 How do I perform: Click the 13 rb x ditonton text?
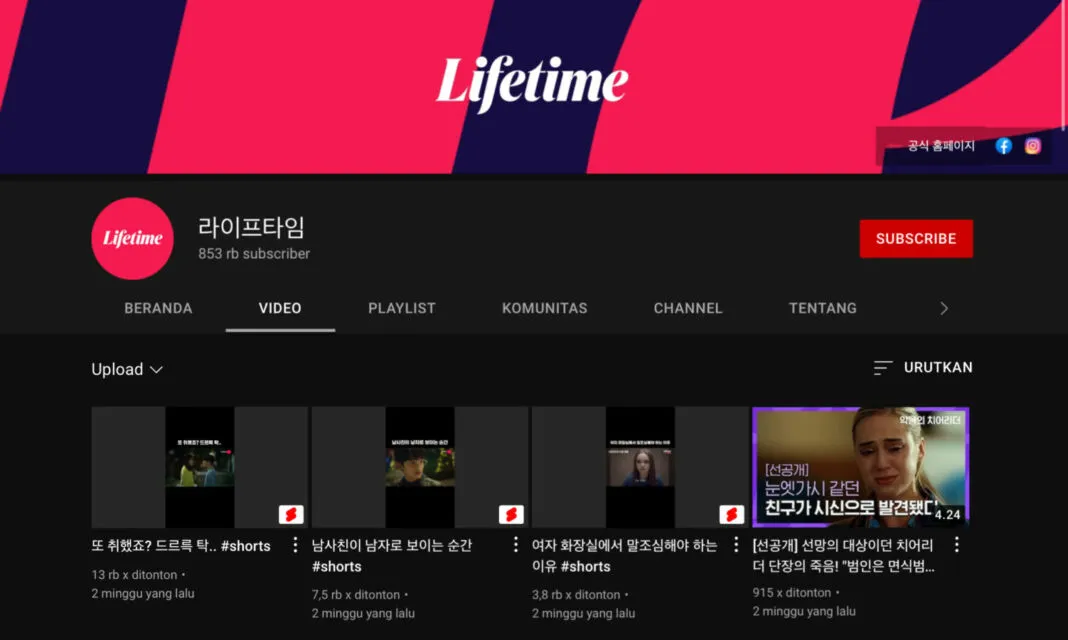point(134,575)
